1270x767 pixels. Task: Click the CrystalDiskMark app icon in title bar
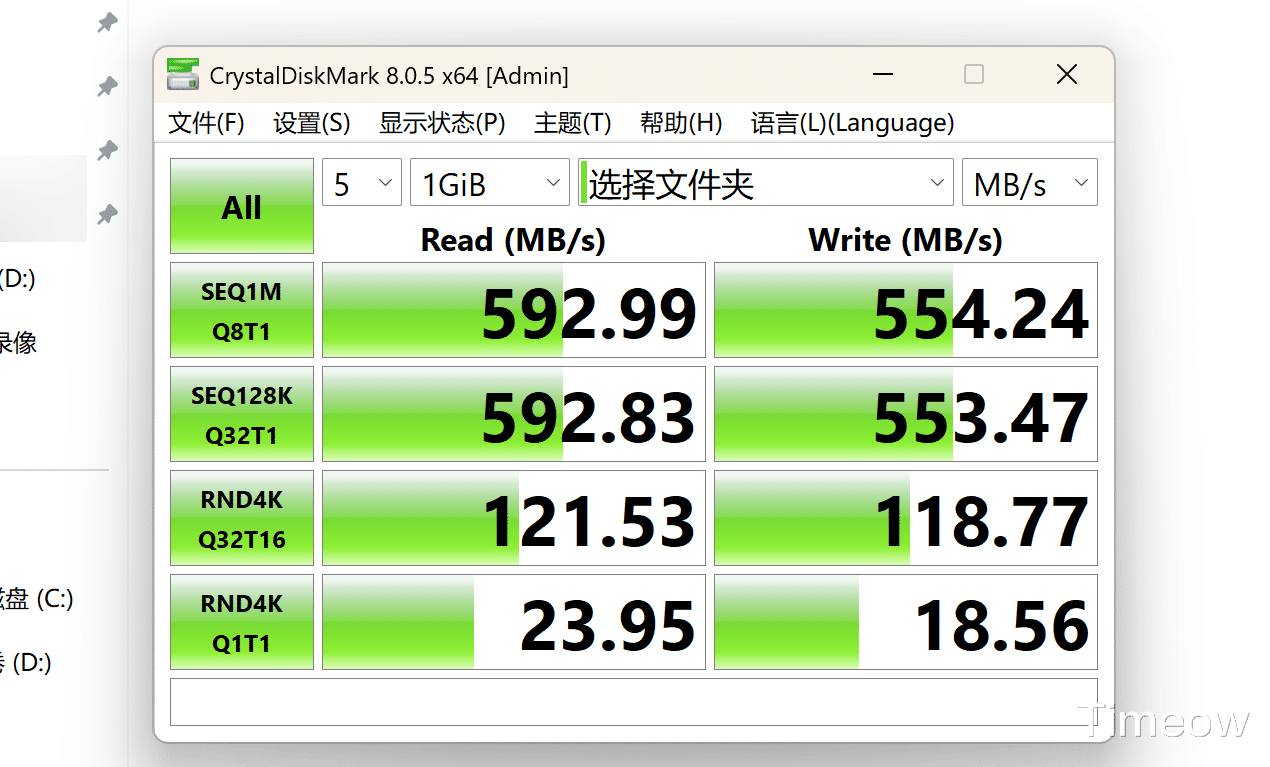click(182, 75)
